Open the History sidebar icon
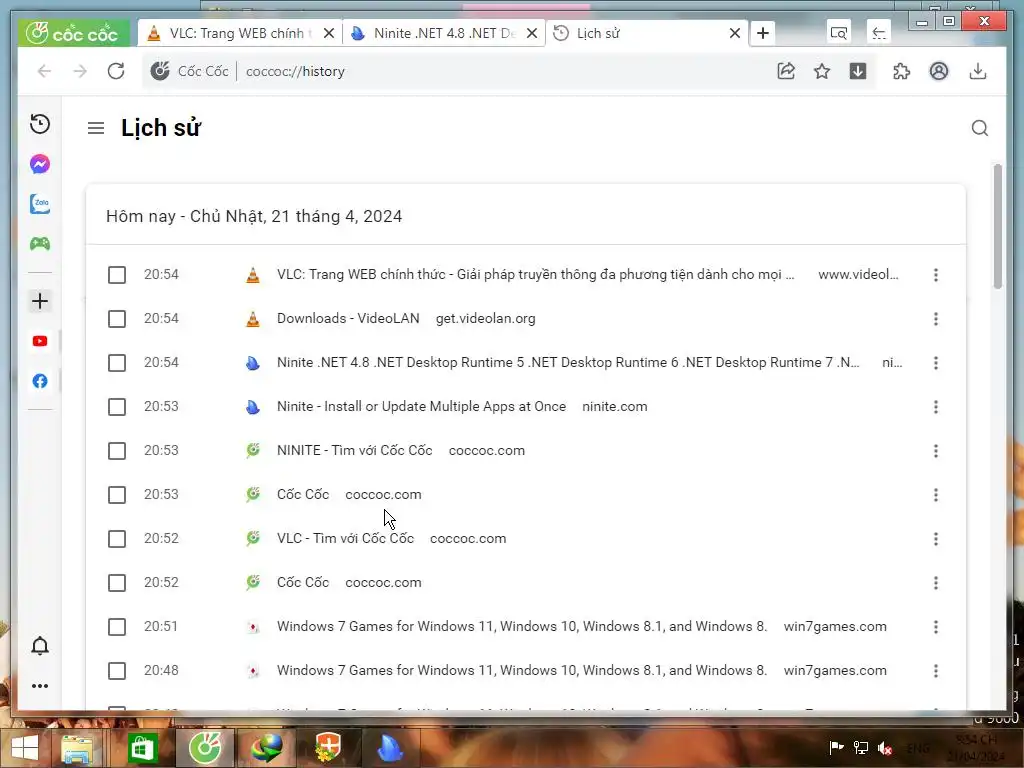This screenshot has width=1024, height=768. pos(40,124)
